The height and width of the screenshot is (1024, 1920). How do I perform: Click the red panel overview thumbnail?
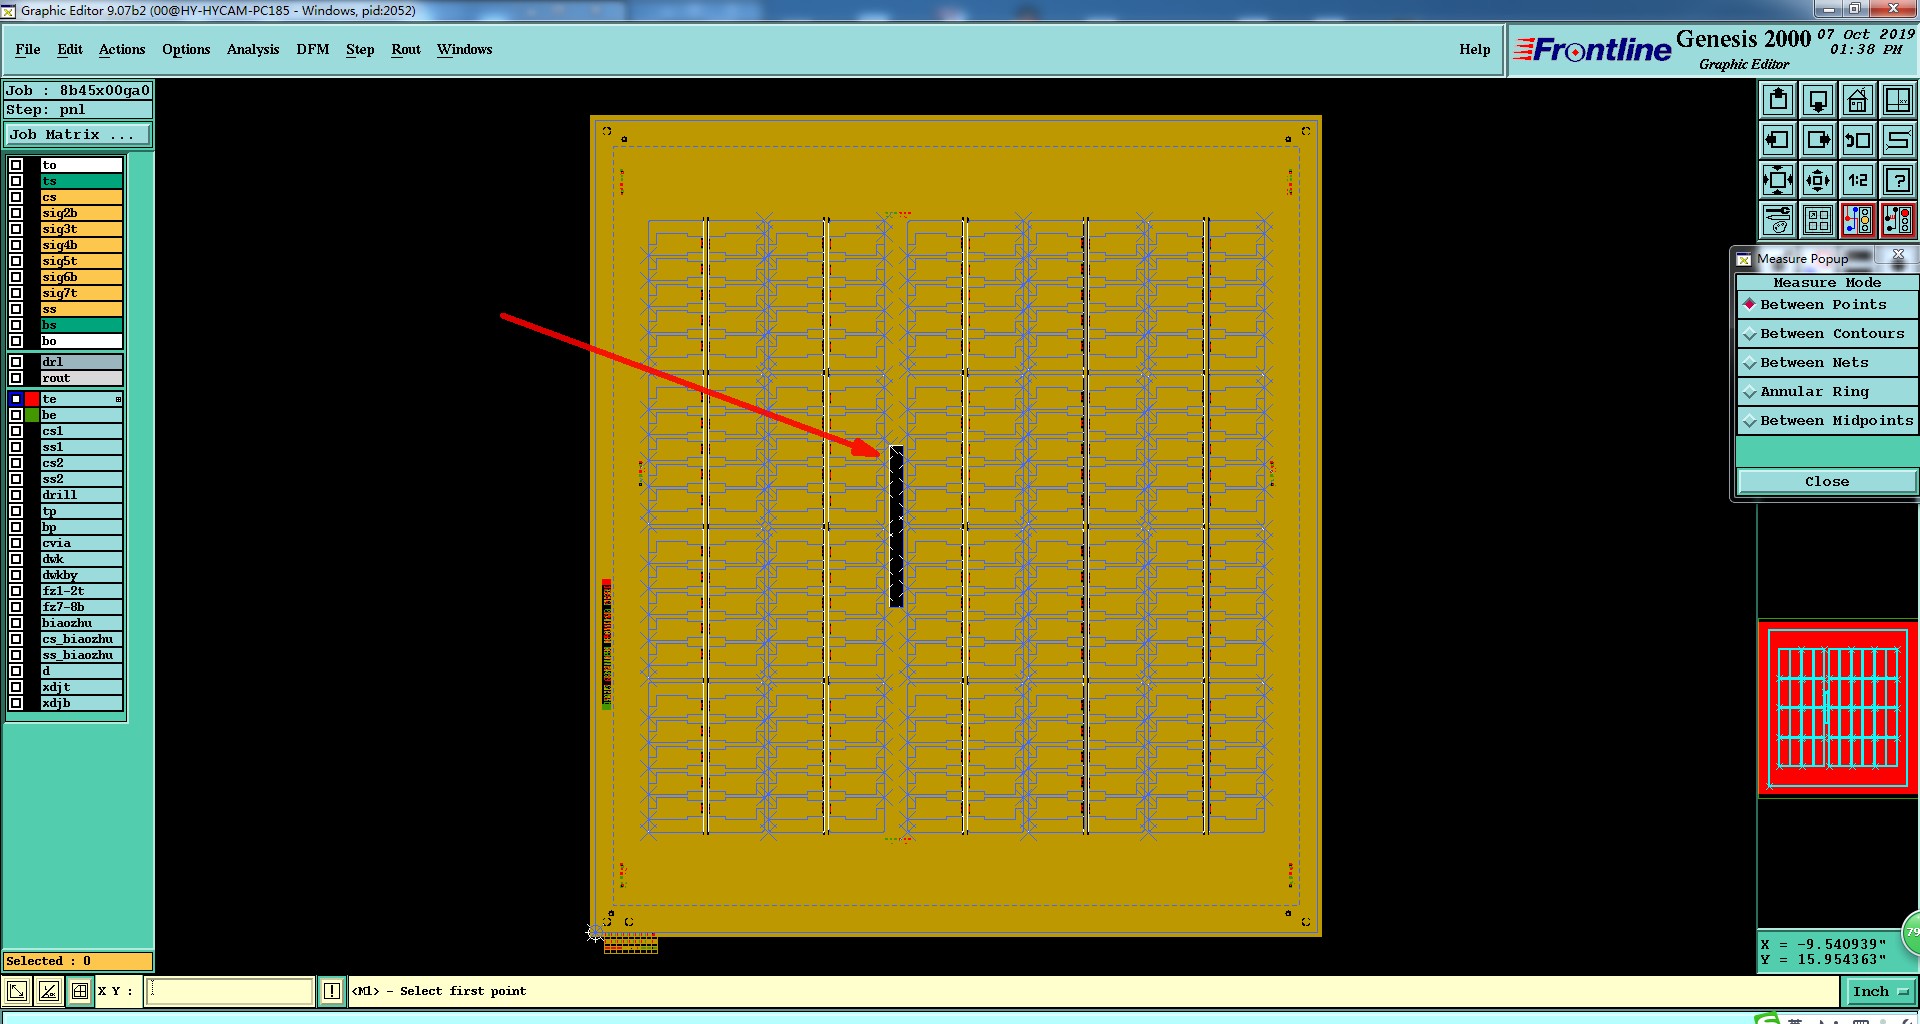(x=1838, y=708)
